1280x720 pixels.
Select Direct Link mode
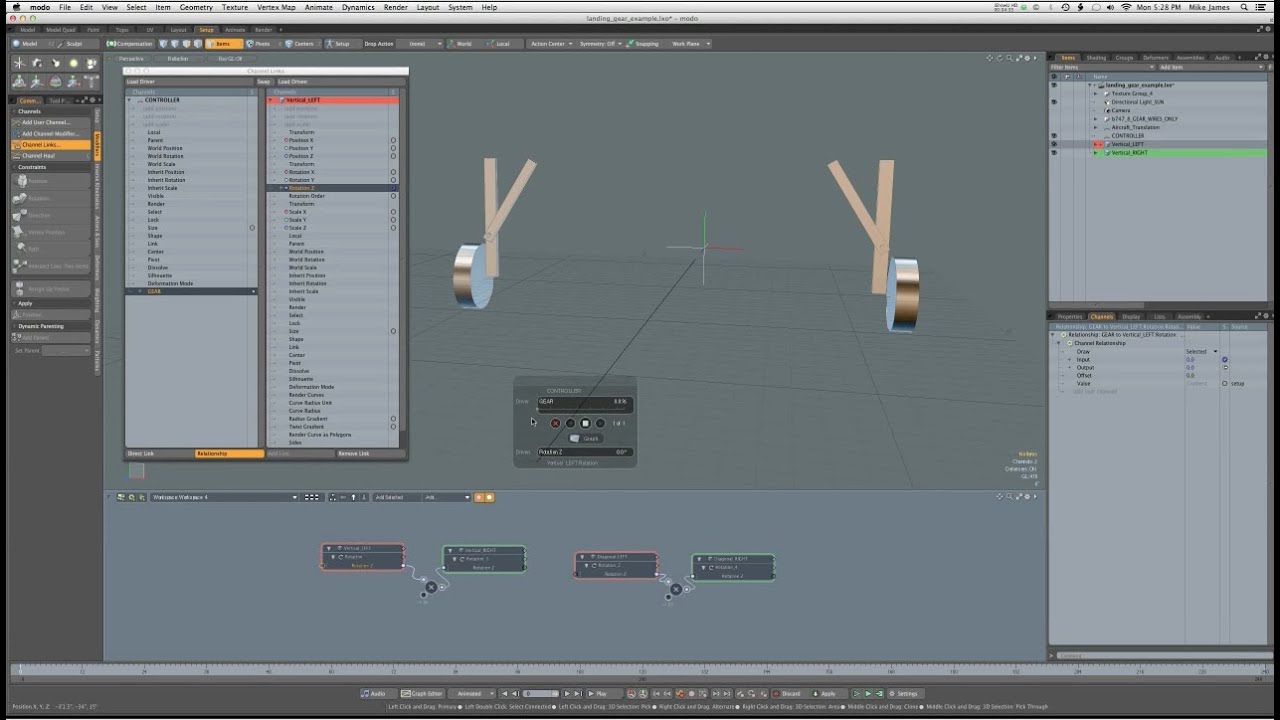click(159, 454)
